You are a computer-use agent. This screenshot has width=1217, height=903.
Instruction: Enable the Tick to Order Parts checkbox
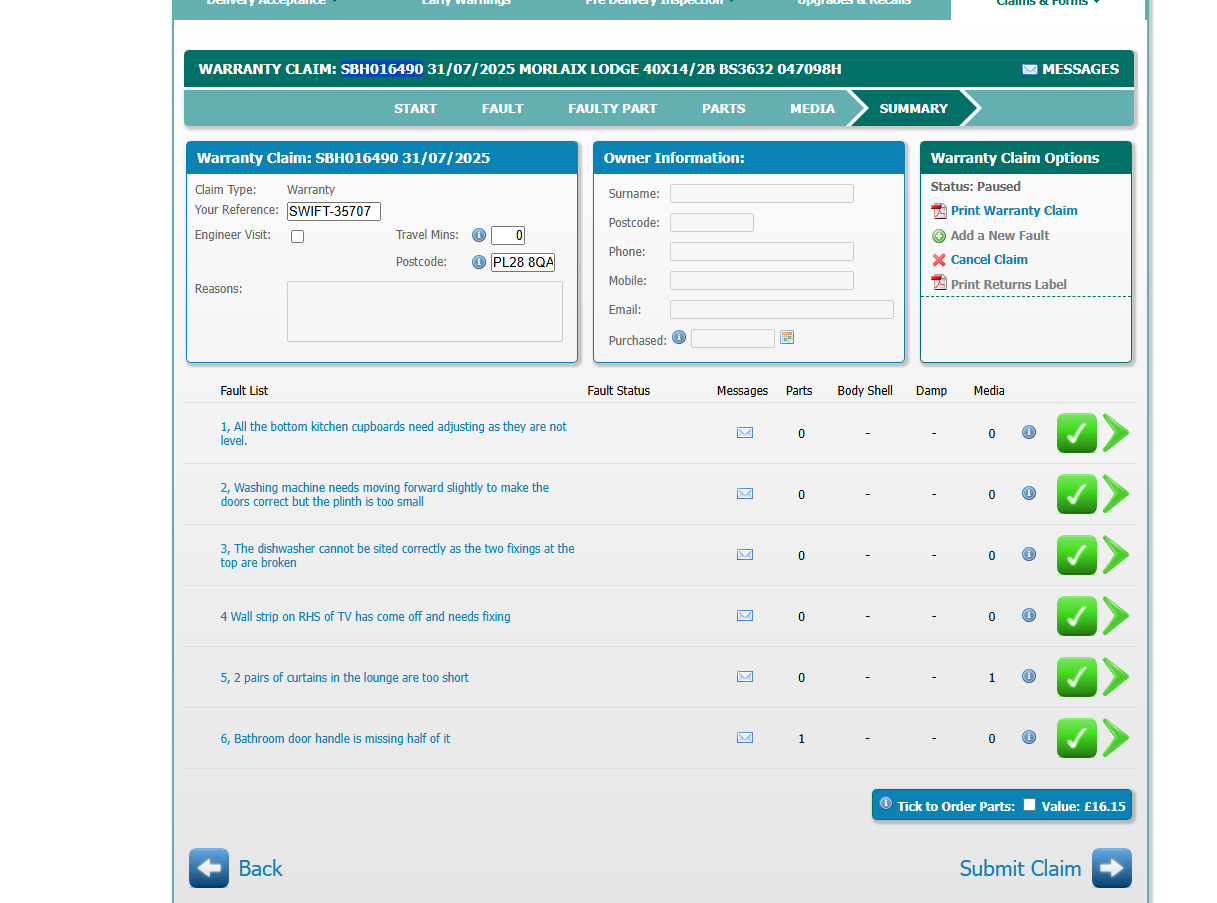1029,805
